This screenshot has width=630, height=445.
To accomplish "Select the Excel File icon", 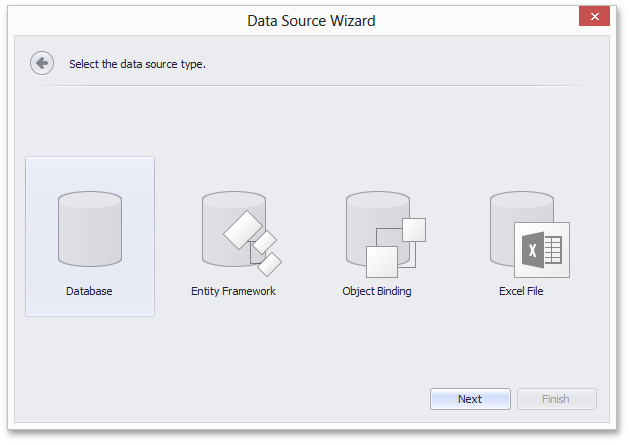I will 530,234.
